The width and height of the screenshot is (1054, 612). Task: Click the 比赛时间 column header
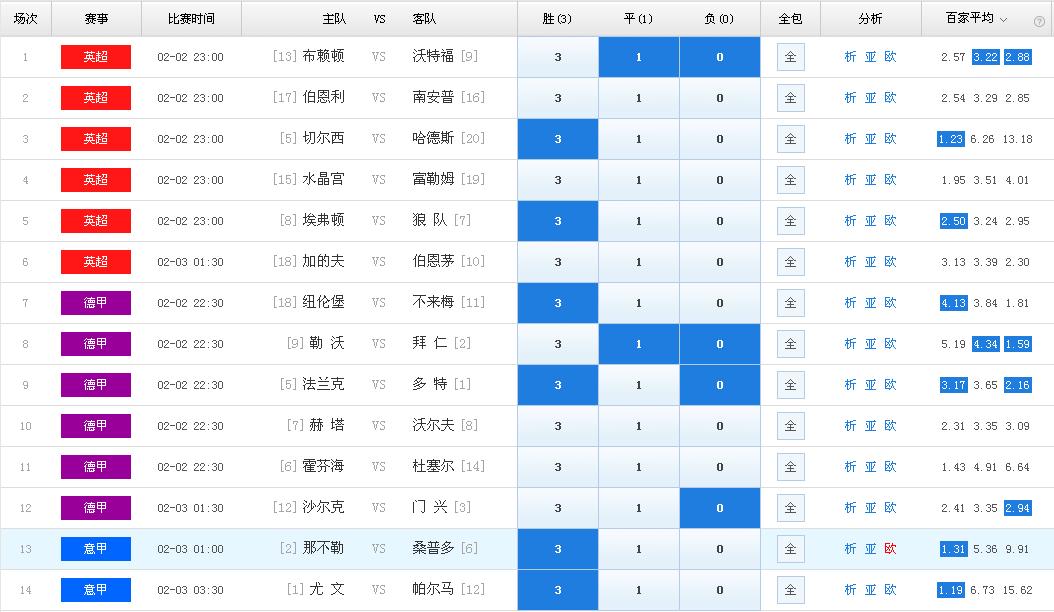pos(191,19)
